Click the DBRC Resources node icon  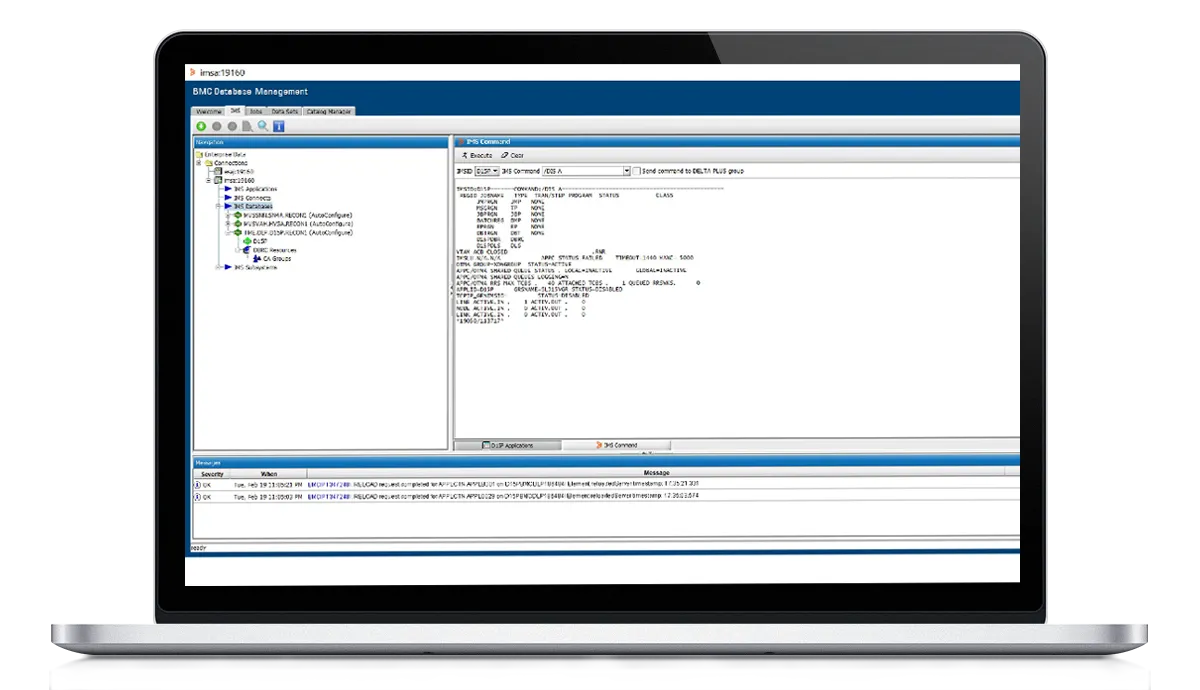247,250
